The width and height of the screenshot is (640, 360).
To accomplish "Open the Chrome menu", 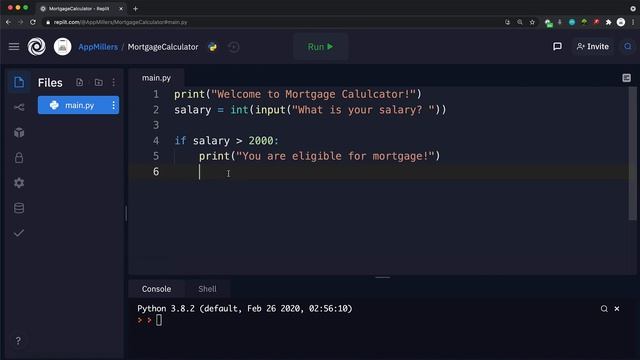I will point(633,22).
